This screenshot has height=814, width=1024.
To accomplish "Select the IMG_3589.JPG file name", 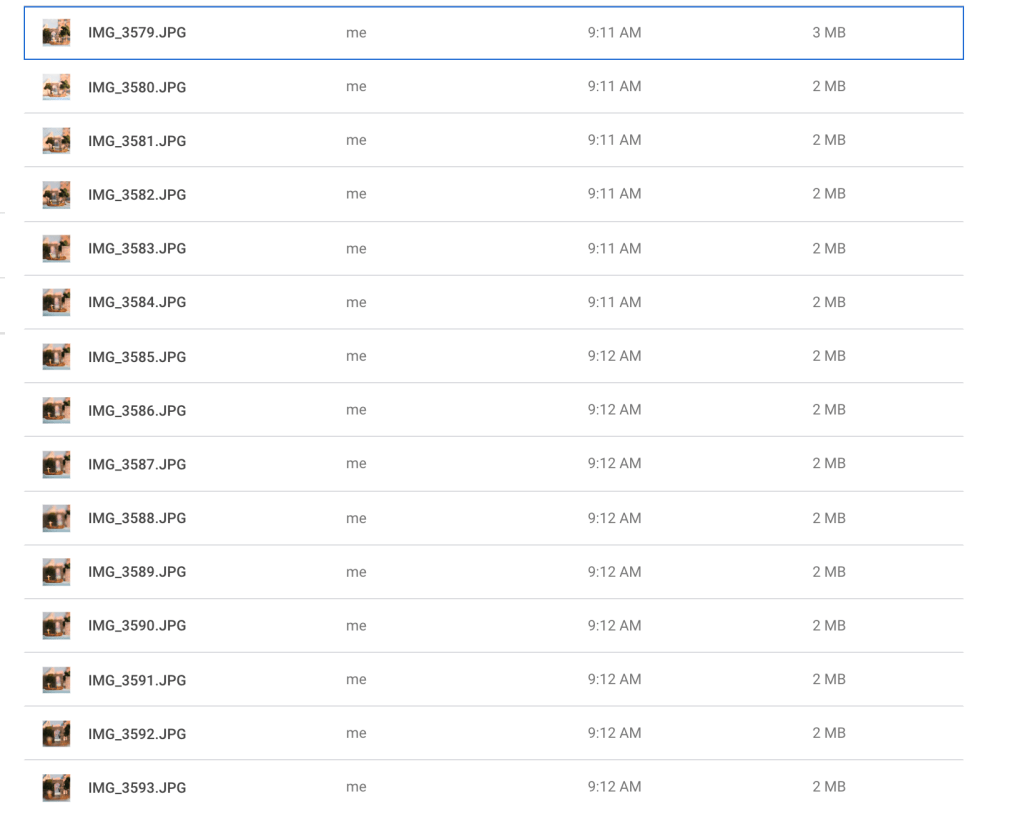I will [137, 572].
